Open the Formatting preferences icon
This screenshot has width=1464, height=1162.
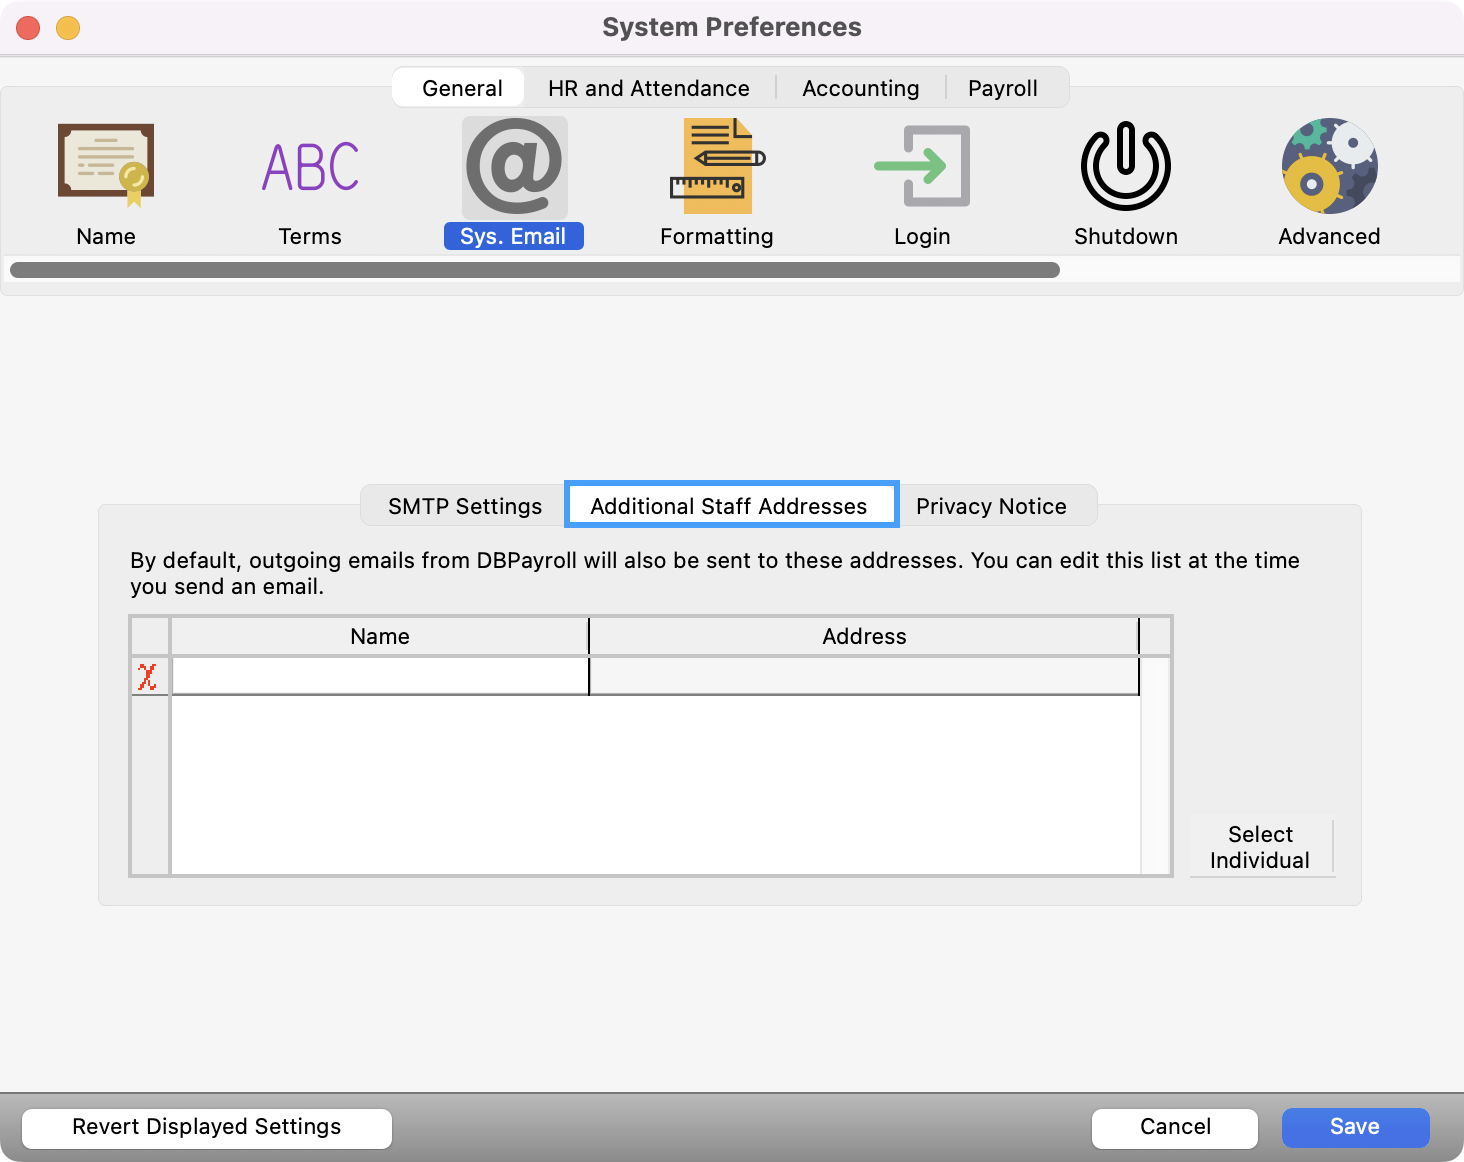[716, 166]
